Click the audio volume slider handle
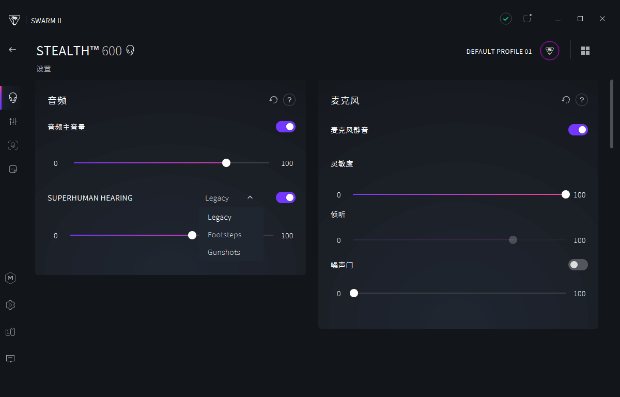Image resolution: width=620 pixels, height=397 pixels. 226,163
